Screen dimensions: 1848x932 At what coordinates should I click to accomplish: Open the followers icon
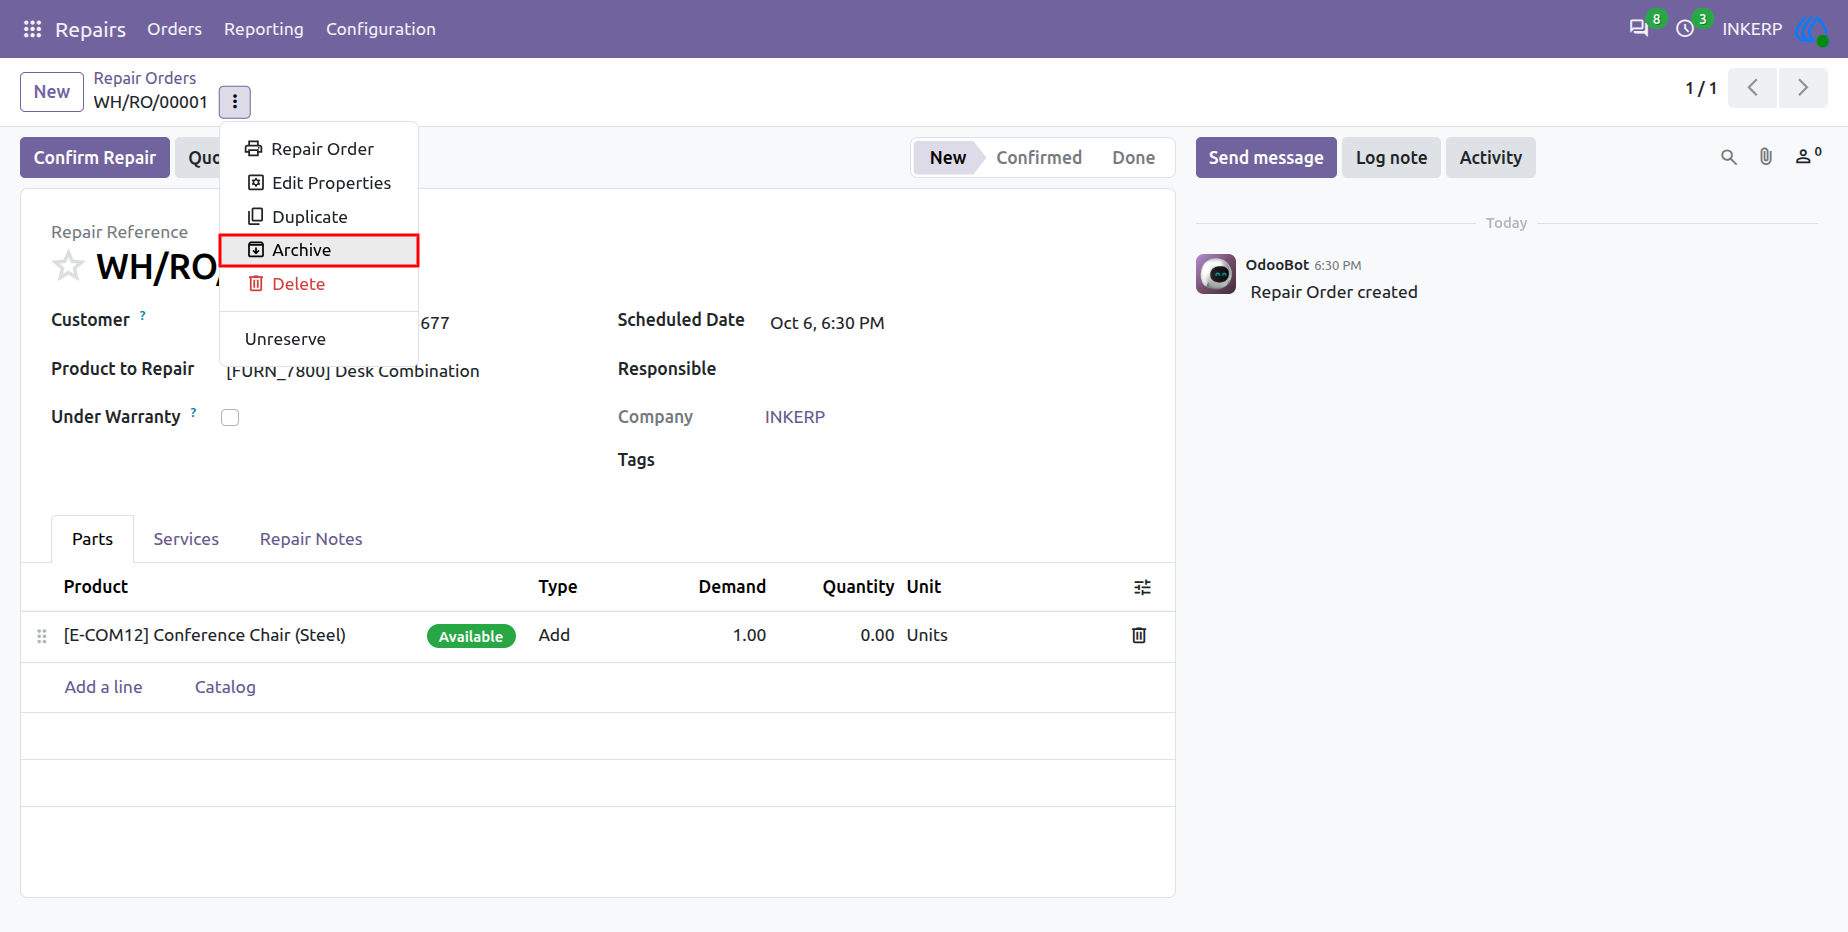(x=1808, y=156)
